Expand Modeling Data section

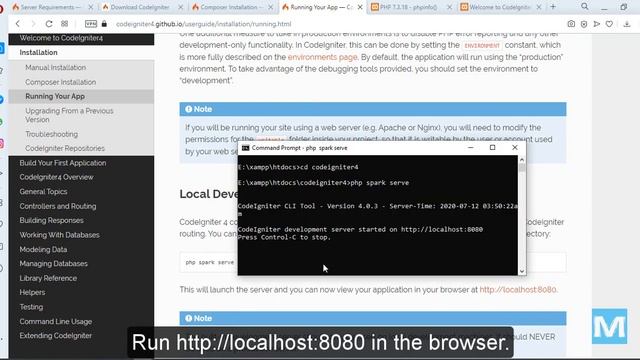43,249
